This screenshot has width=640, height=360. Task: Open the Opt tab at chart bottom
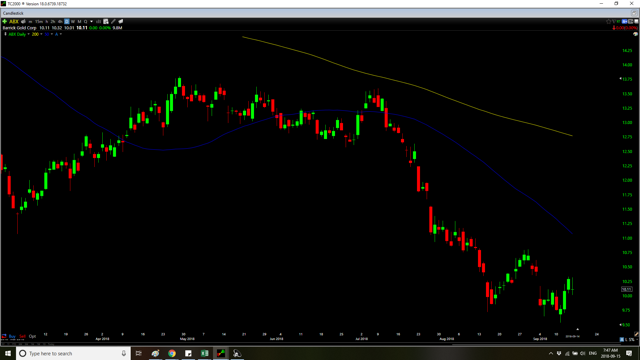(x=32, y=336)
